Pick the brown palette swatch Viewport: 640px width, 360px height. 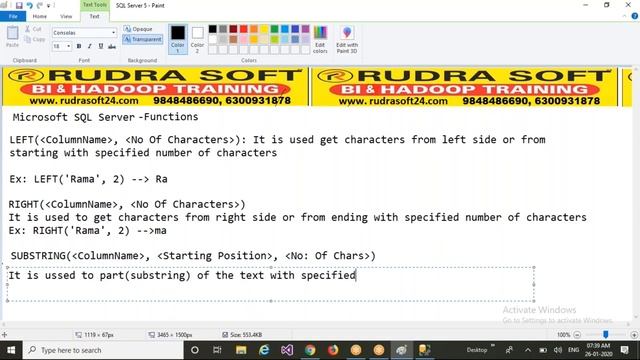(233, 39)
